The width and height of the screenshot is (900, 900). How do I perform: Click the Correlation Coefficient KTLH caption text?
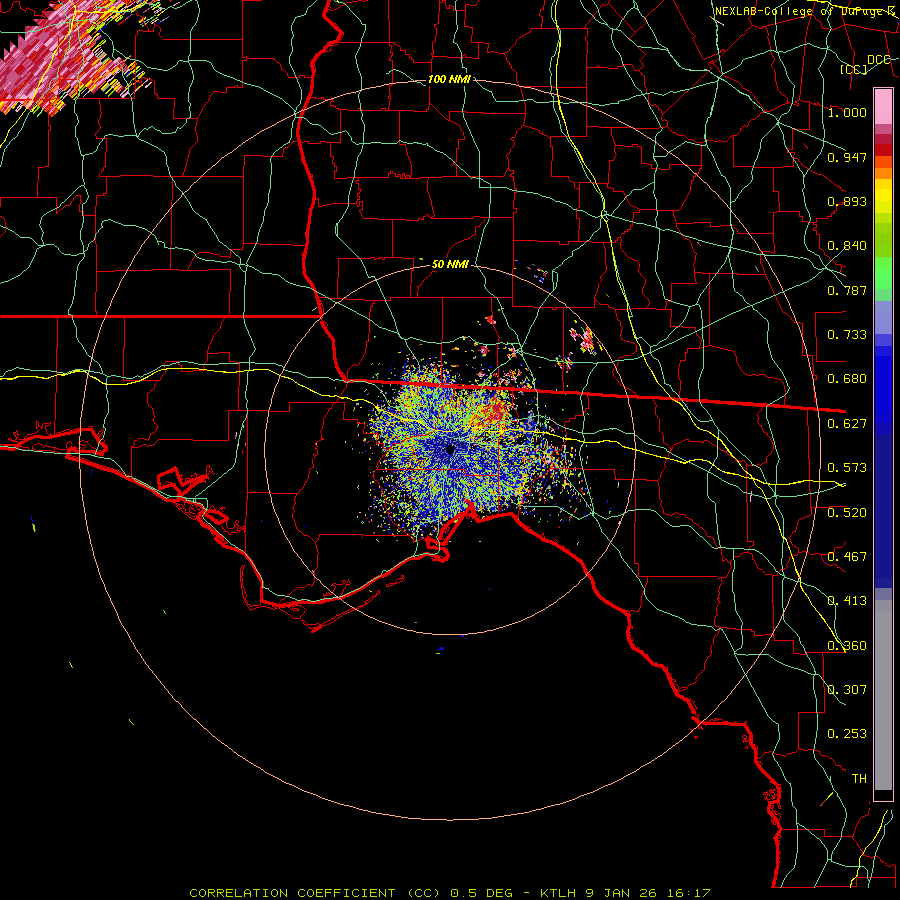pyautogui.click(x=450, y=893)
